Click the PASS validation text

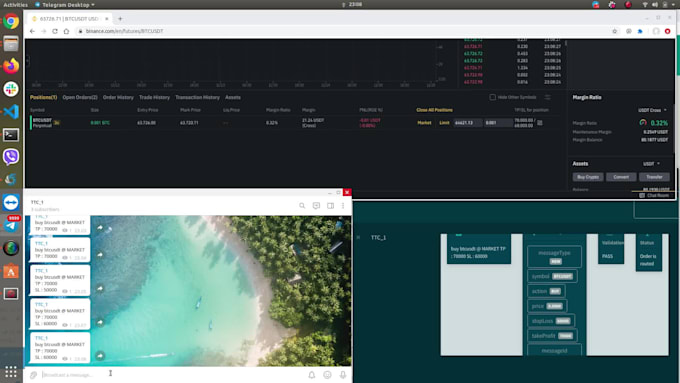(x=607, y=256)
